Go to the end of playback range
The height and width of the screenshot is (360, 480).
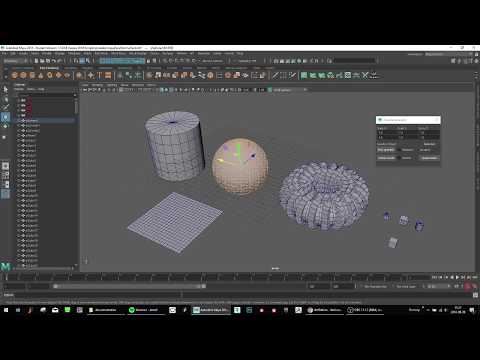(x=474, y=277)
